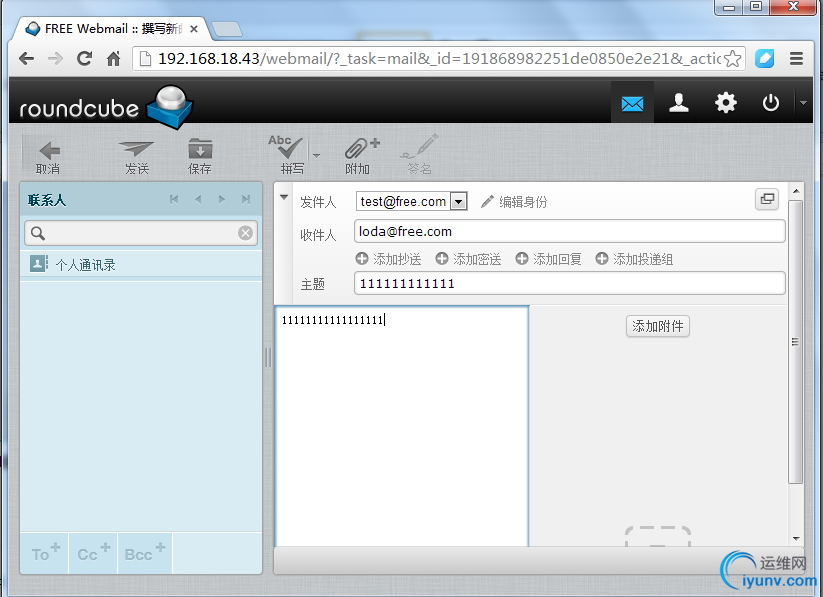Click scrollbar down arrow in compose pane
The image size is (823, 597).
point(796,539)
